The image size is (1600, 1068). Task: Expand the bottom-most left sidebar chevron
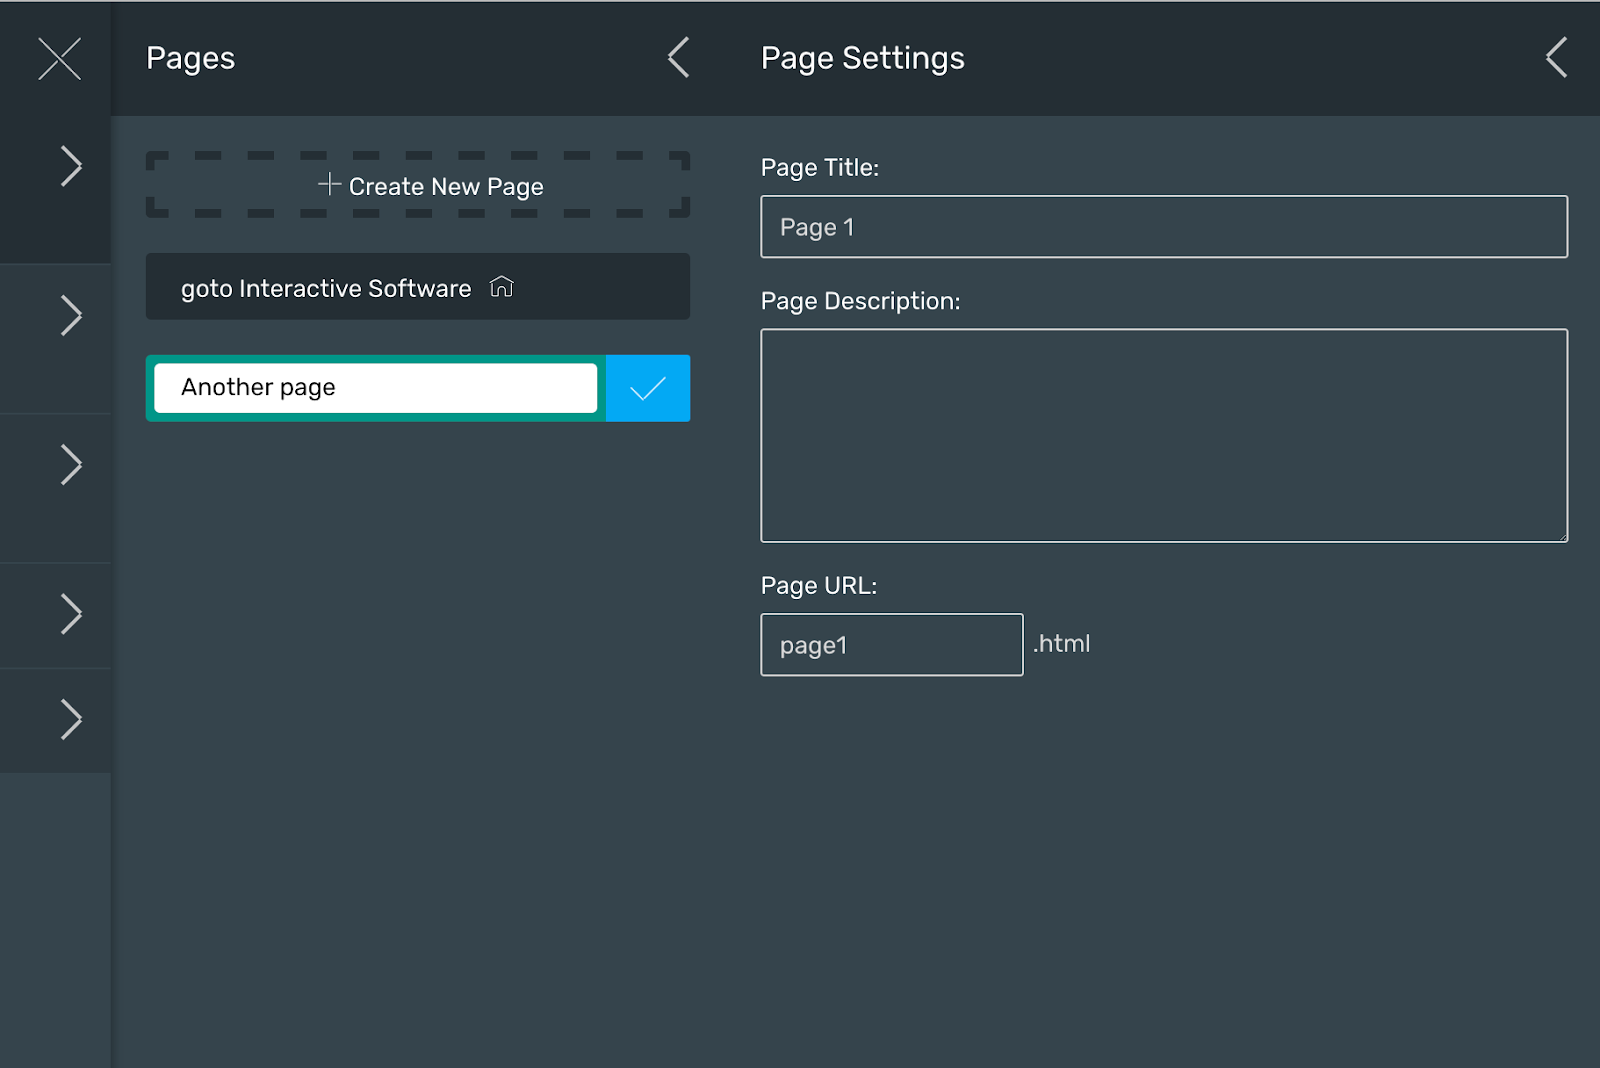pos(71,720)
